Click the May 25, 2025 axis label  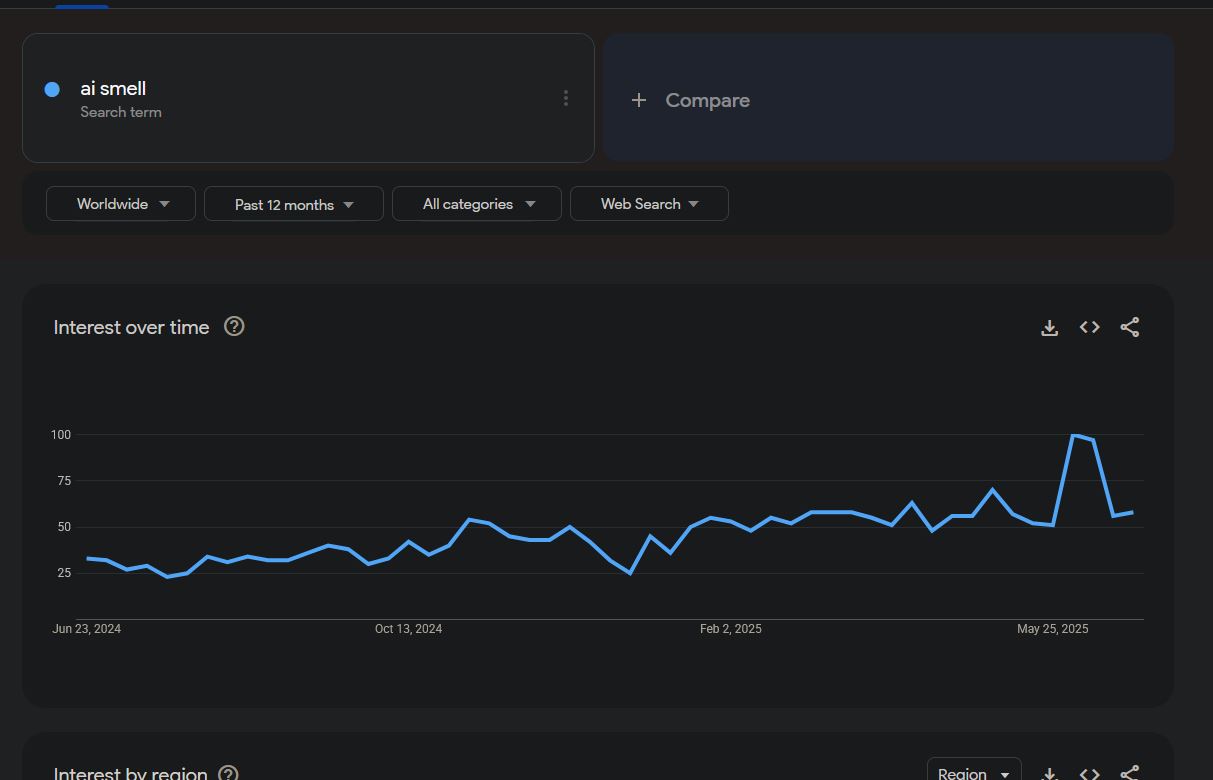coord(1052,629)
